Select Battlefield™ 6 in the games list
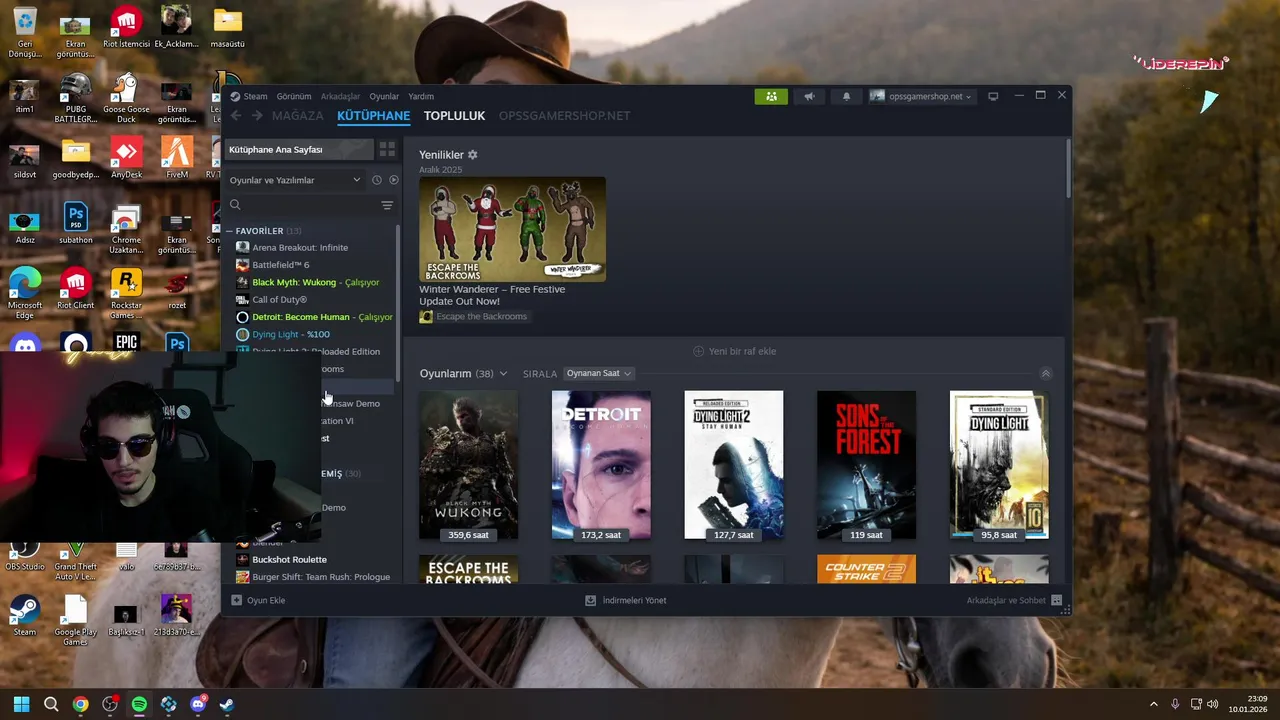Screen dimensions: 1280x720 [x=281, y=265]
